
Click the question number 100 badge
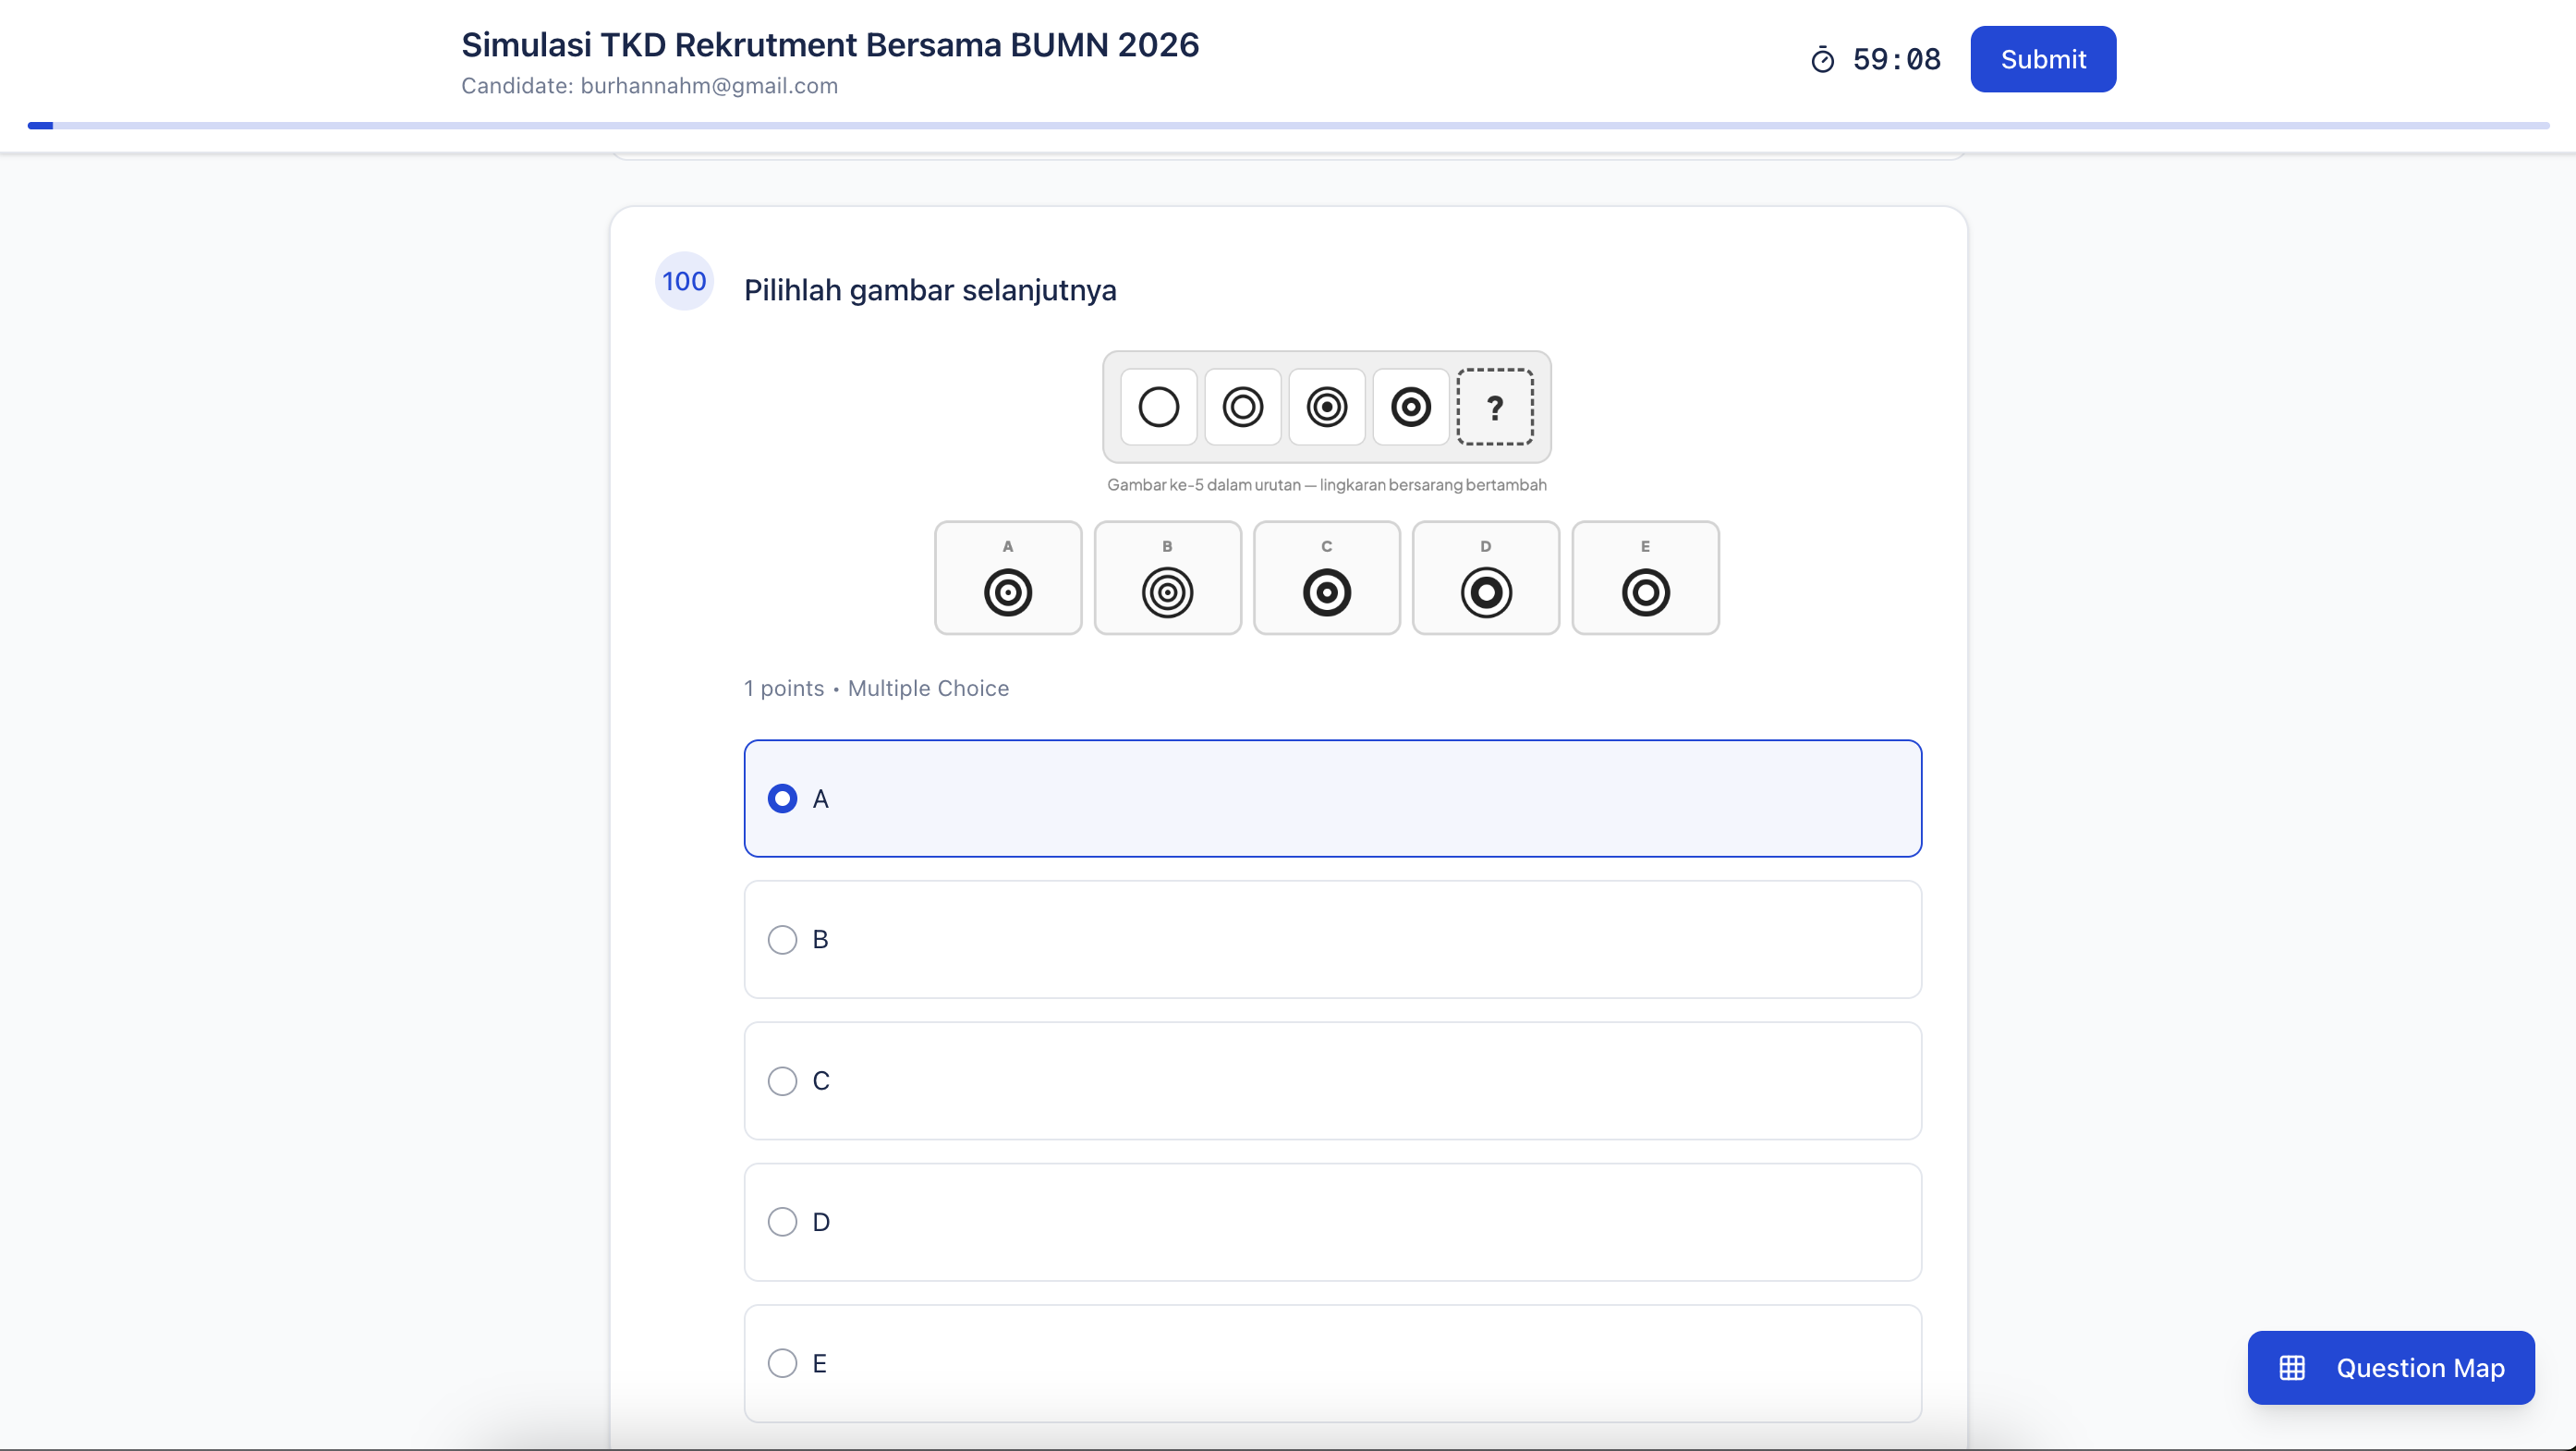(684, 281)
